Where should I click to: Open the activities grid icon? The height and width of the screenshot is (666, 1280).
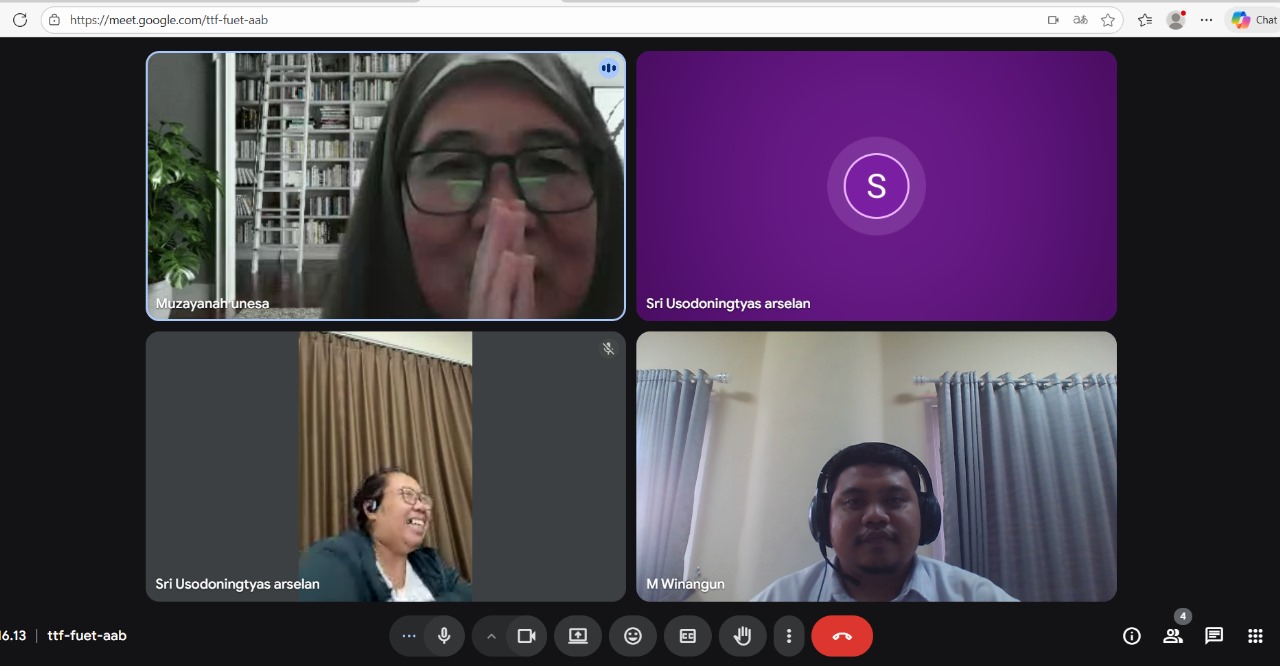[1256, 636]
